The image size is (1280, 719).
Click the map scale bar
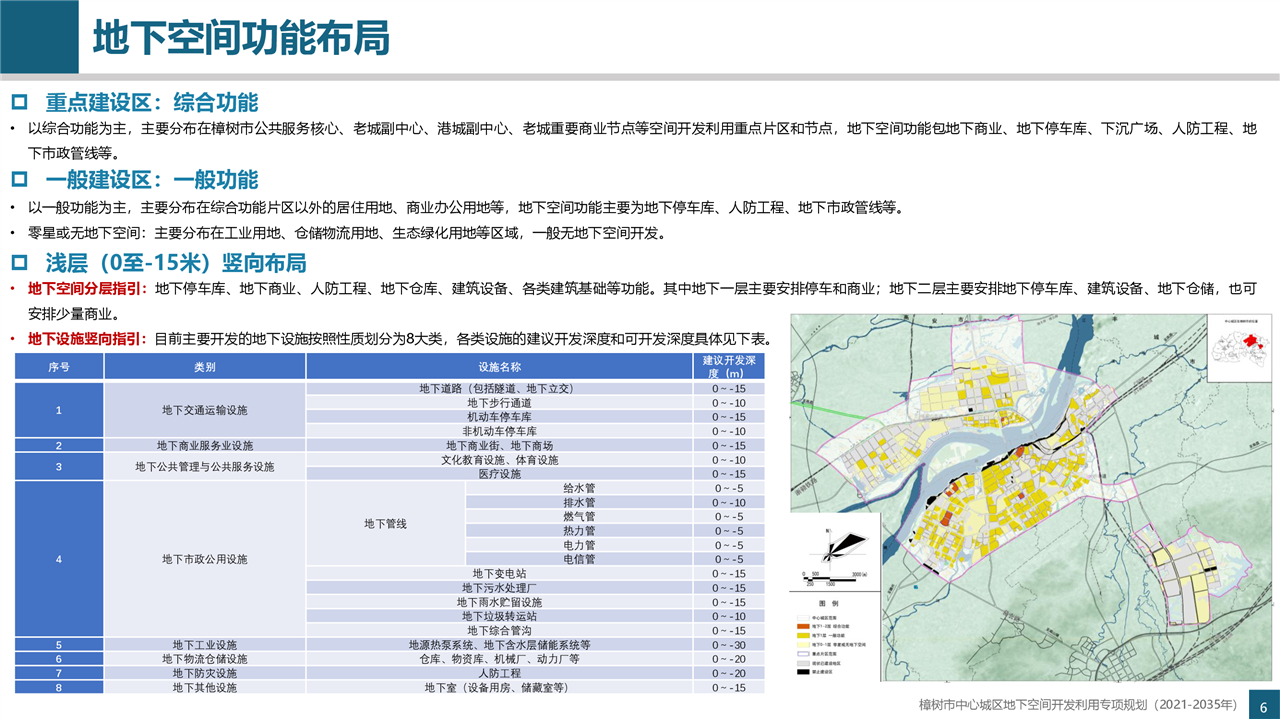pos(832,579)
